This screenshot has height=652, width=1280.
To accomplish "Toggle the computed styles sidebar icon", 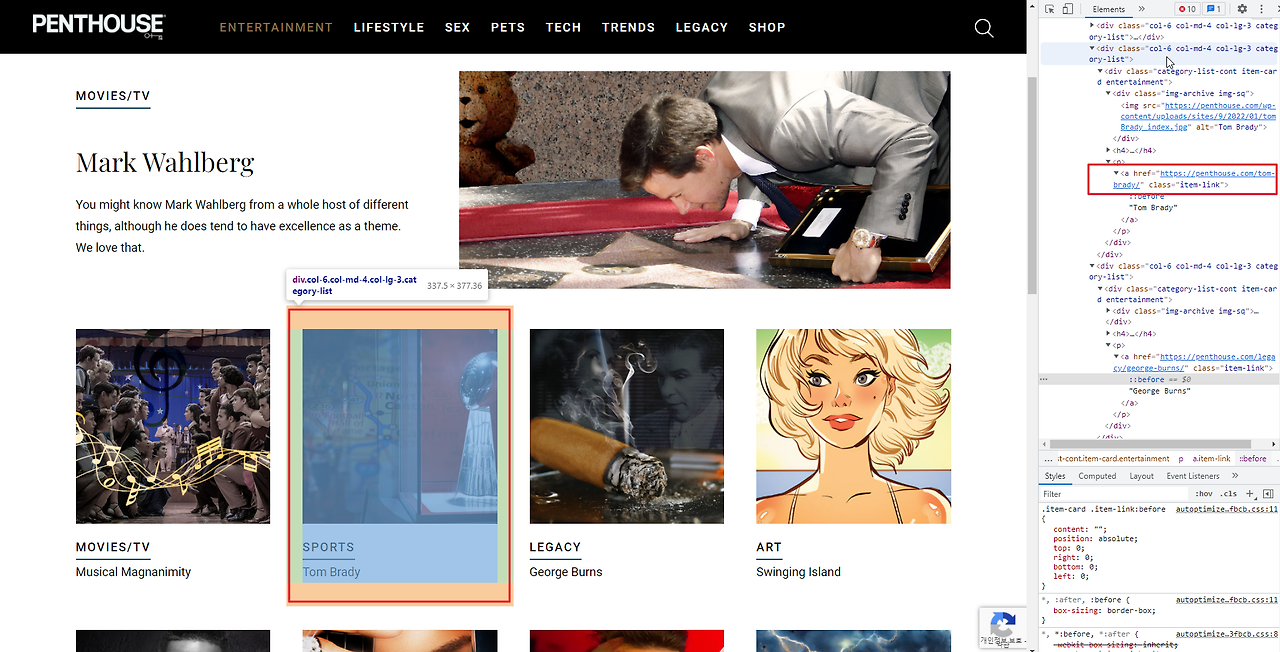I will [x=1268, y=494].
